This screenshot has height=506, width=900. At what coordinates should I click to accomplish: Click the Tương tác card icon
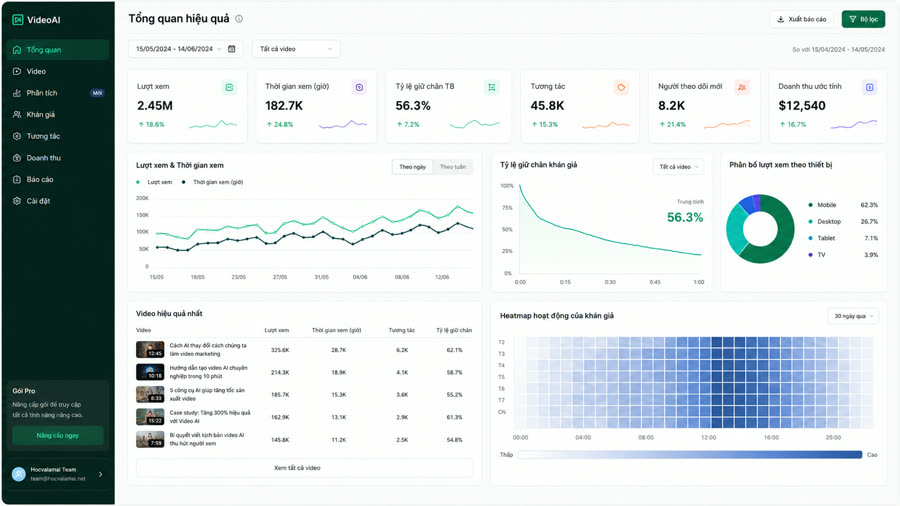pos(621,87)
